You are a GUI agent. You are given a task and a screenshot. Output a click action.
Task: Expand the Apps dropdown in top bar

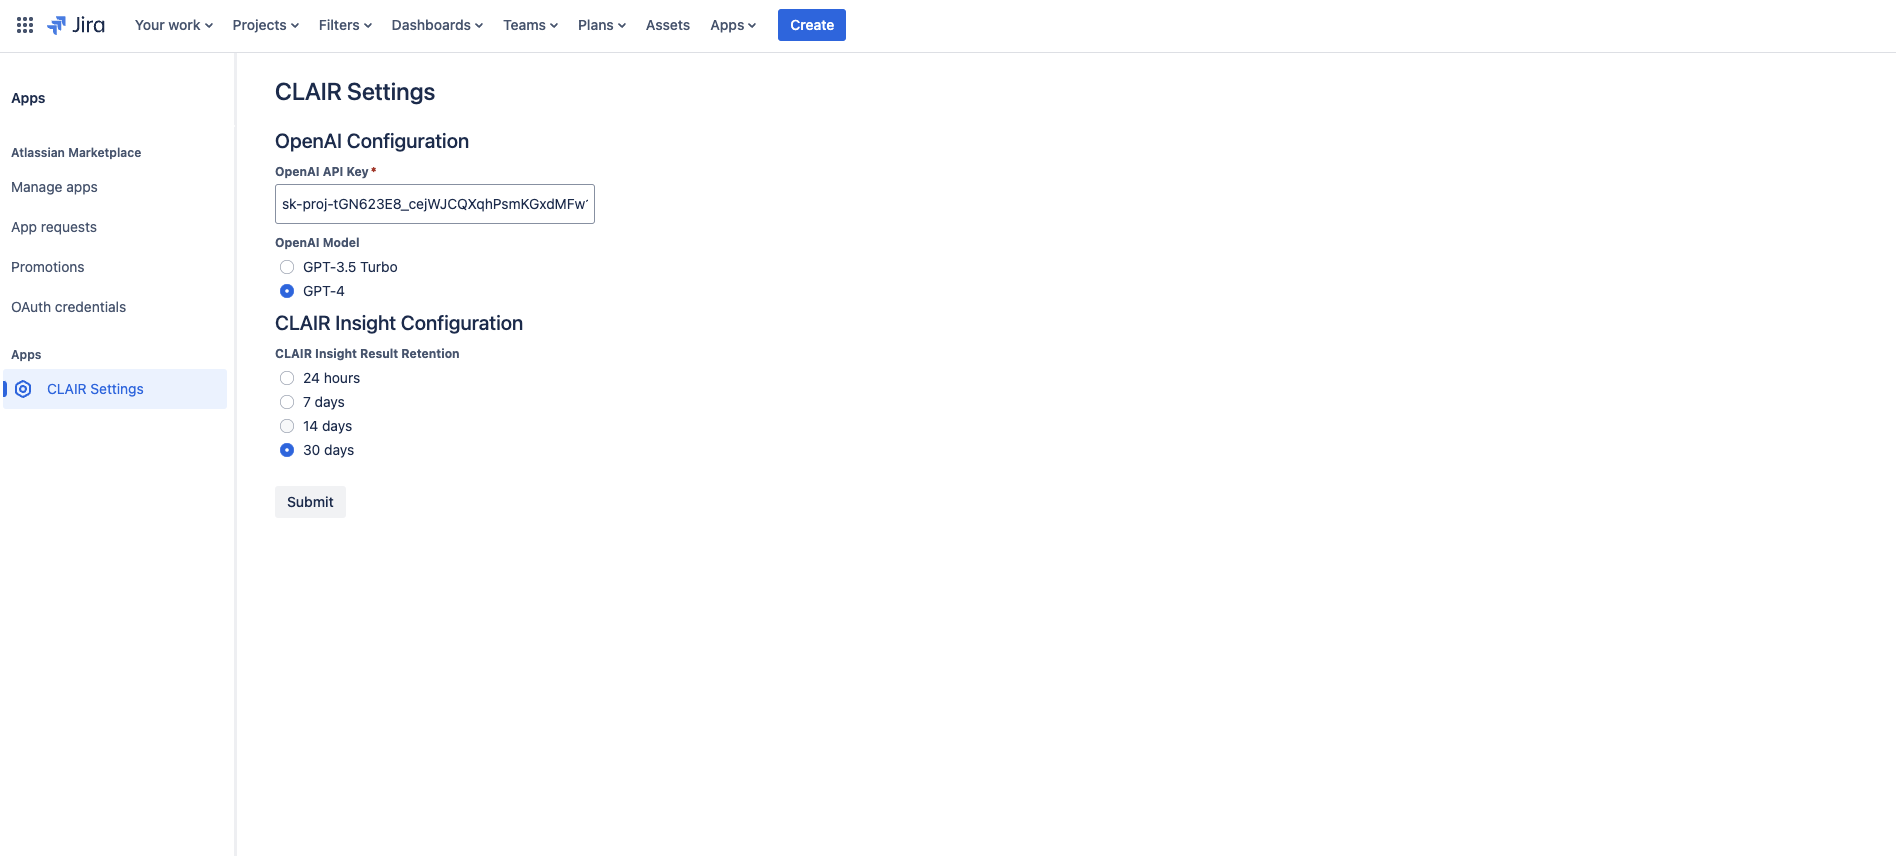(x=733, y=25)
